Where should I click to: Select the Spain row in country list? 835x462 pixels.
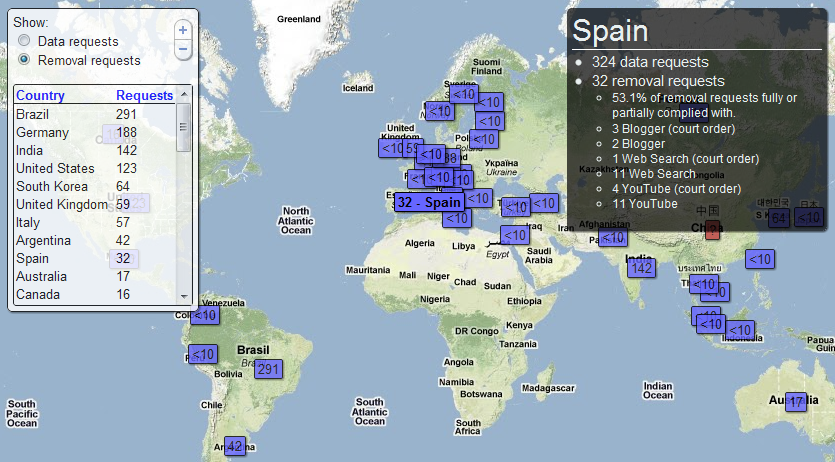(x=95, y=259)
